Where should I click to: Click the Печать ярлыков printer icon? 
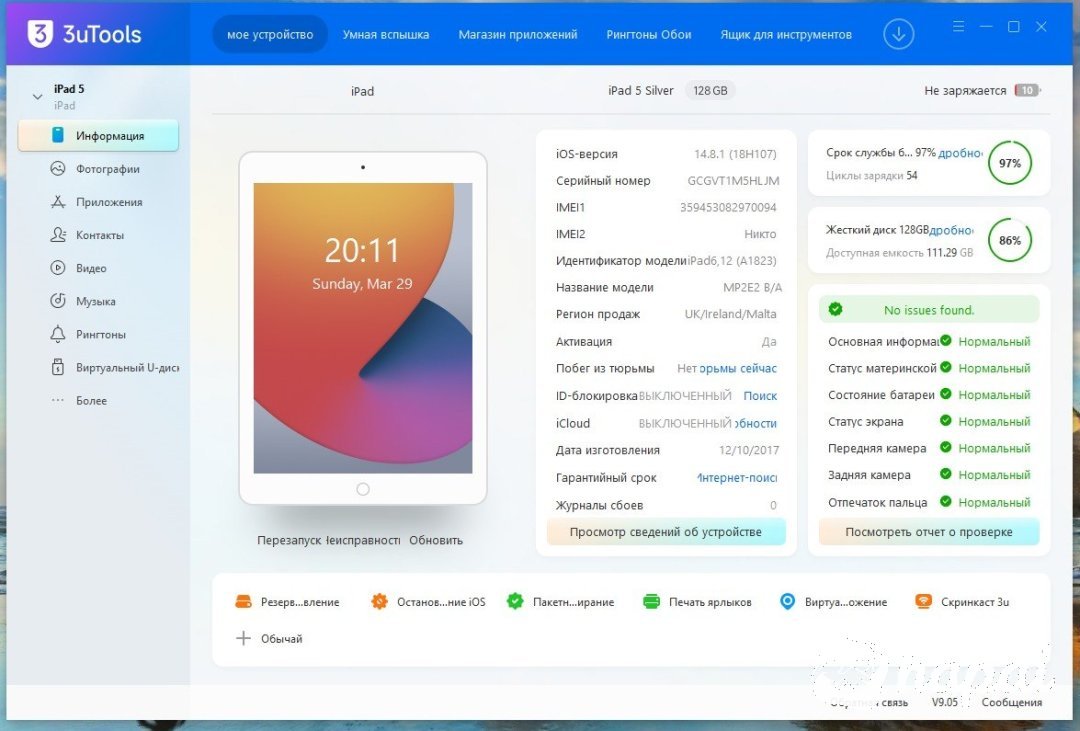[651, 601]
